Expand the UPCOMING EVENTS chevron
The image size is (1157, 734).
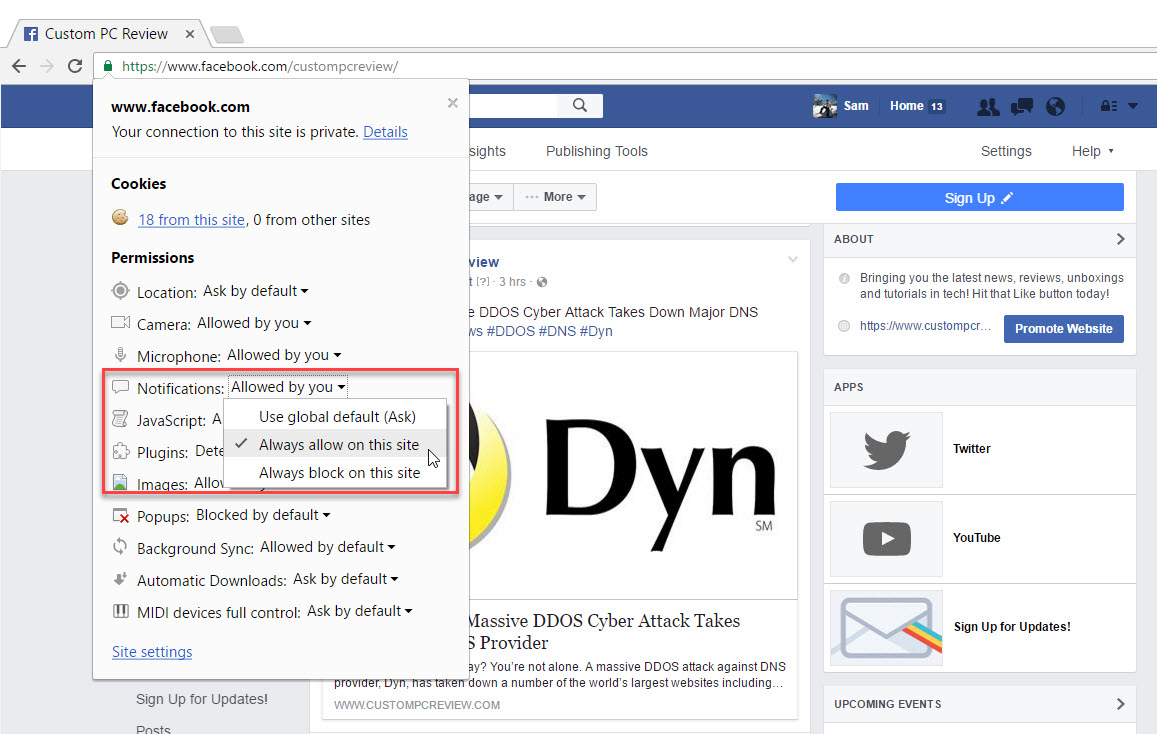click(x=1120, y=704)
